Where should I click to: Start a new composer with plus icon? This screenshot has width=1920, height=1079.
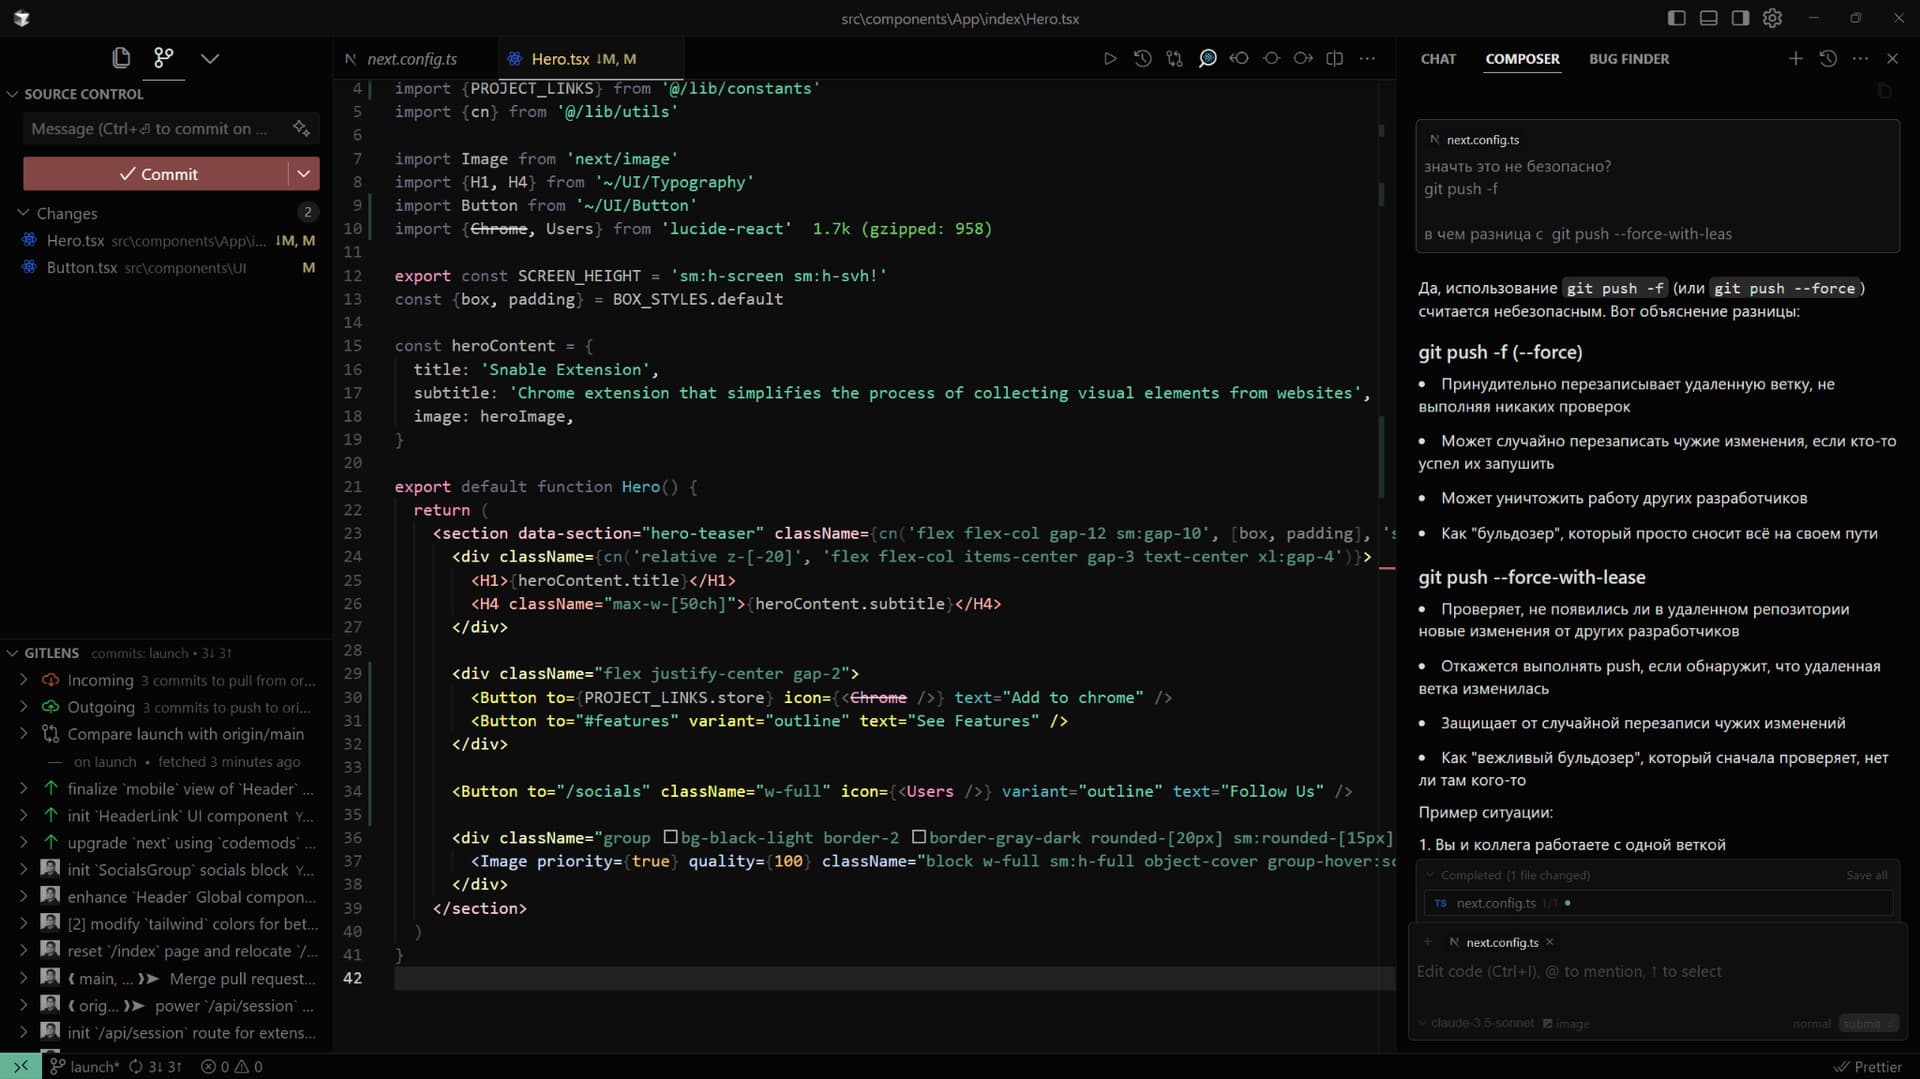click(x=1796, y=58)
